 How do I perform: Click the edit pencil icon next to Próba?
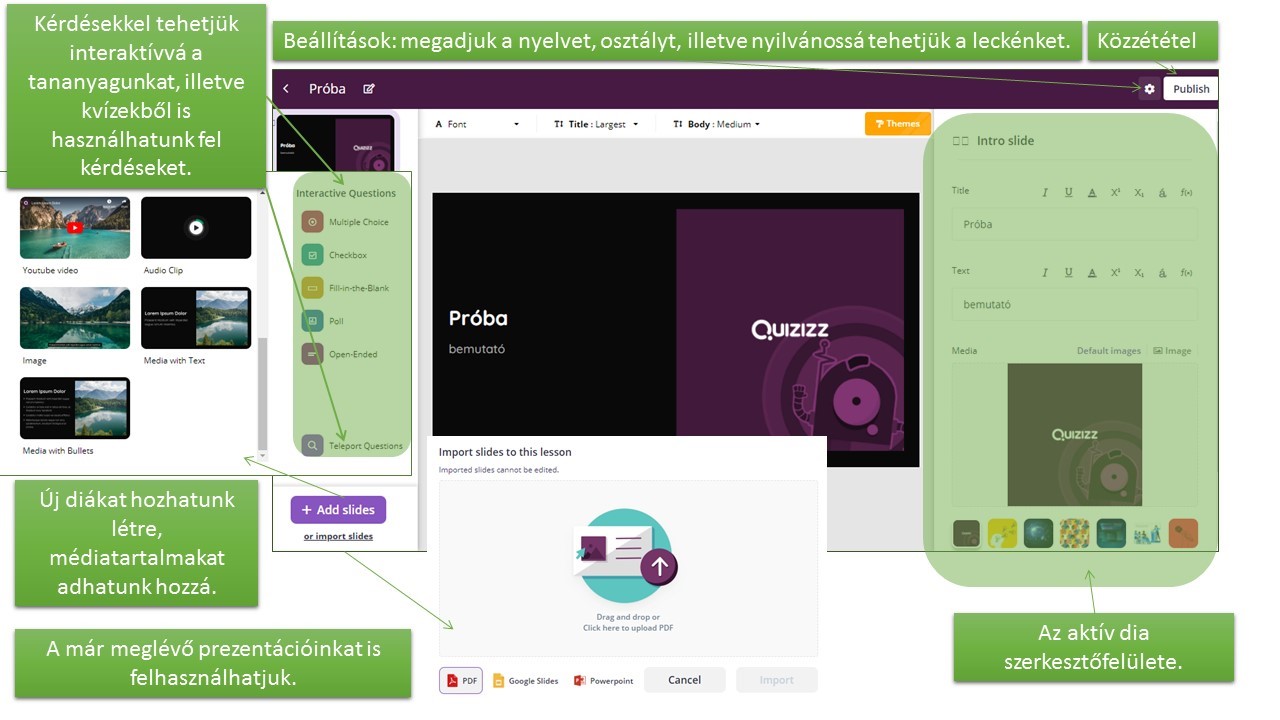tap(369, 89)
